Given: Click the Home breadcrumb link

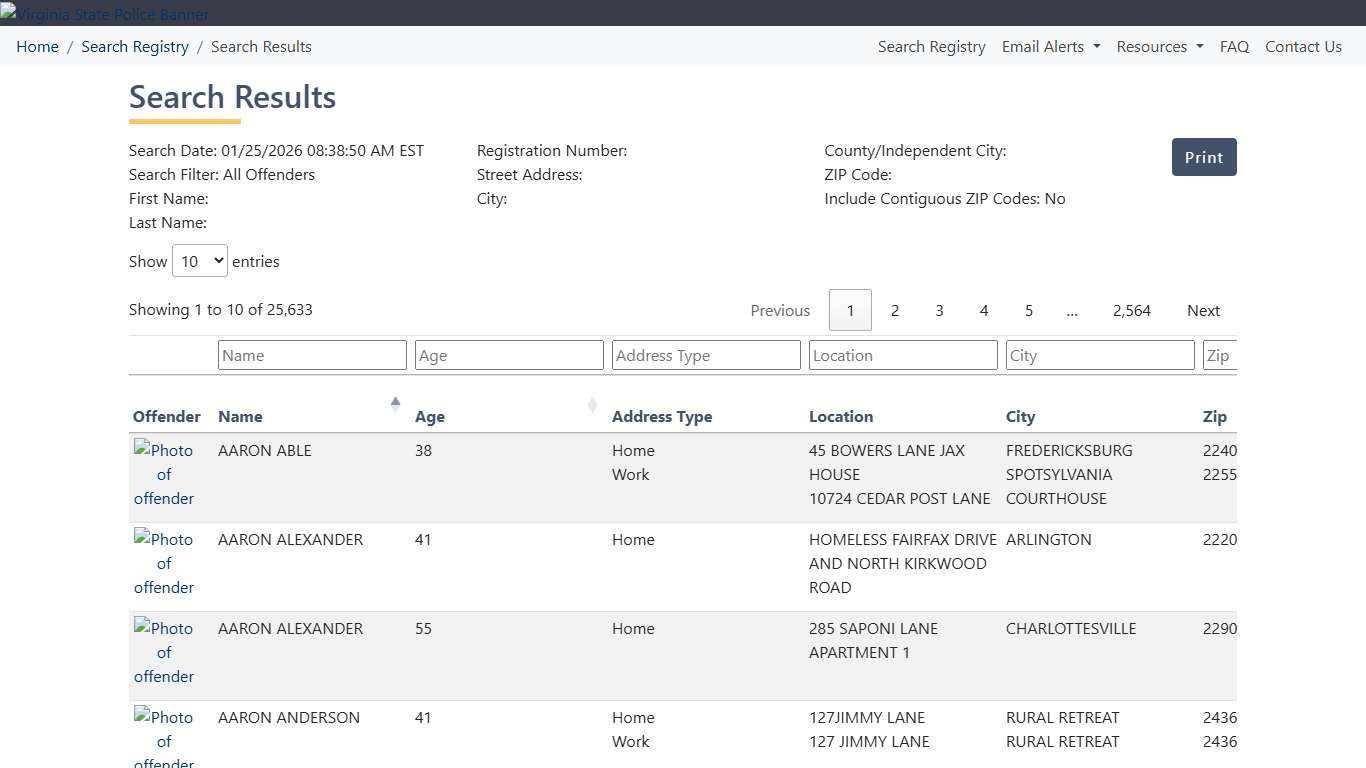Looking at the screenshot, I should tap(37, 46).
